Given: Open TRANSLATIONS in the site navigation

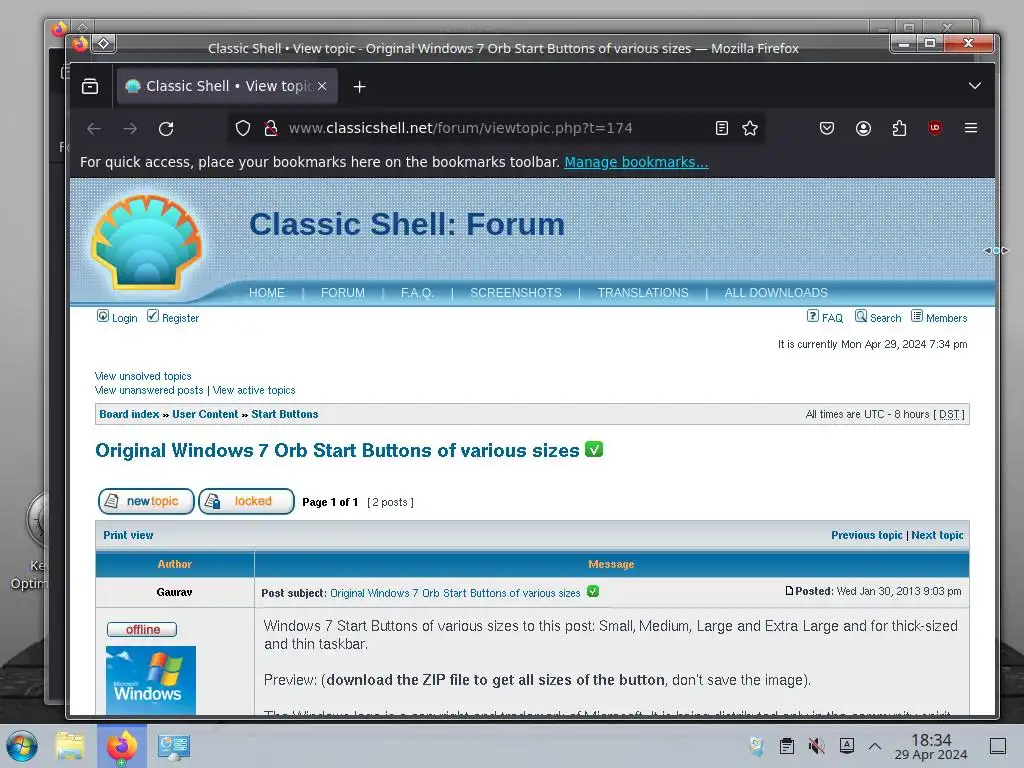Looking at the screenshot, I should click(643, 293).
